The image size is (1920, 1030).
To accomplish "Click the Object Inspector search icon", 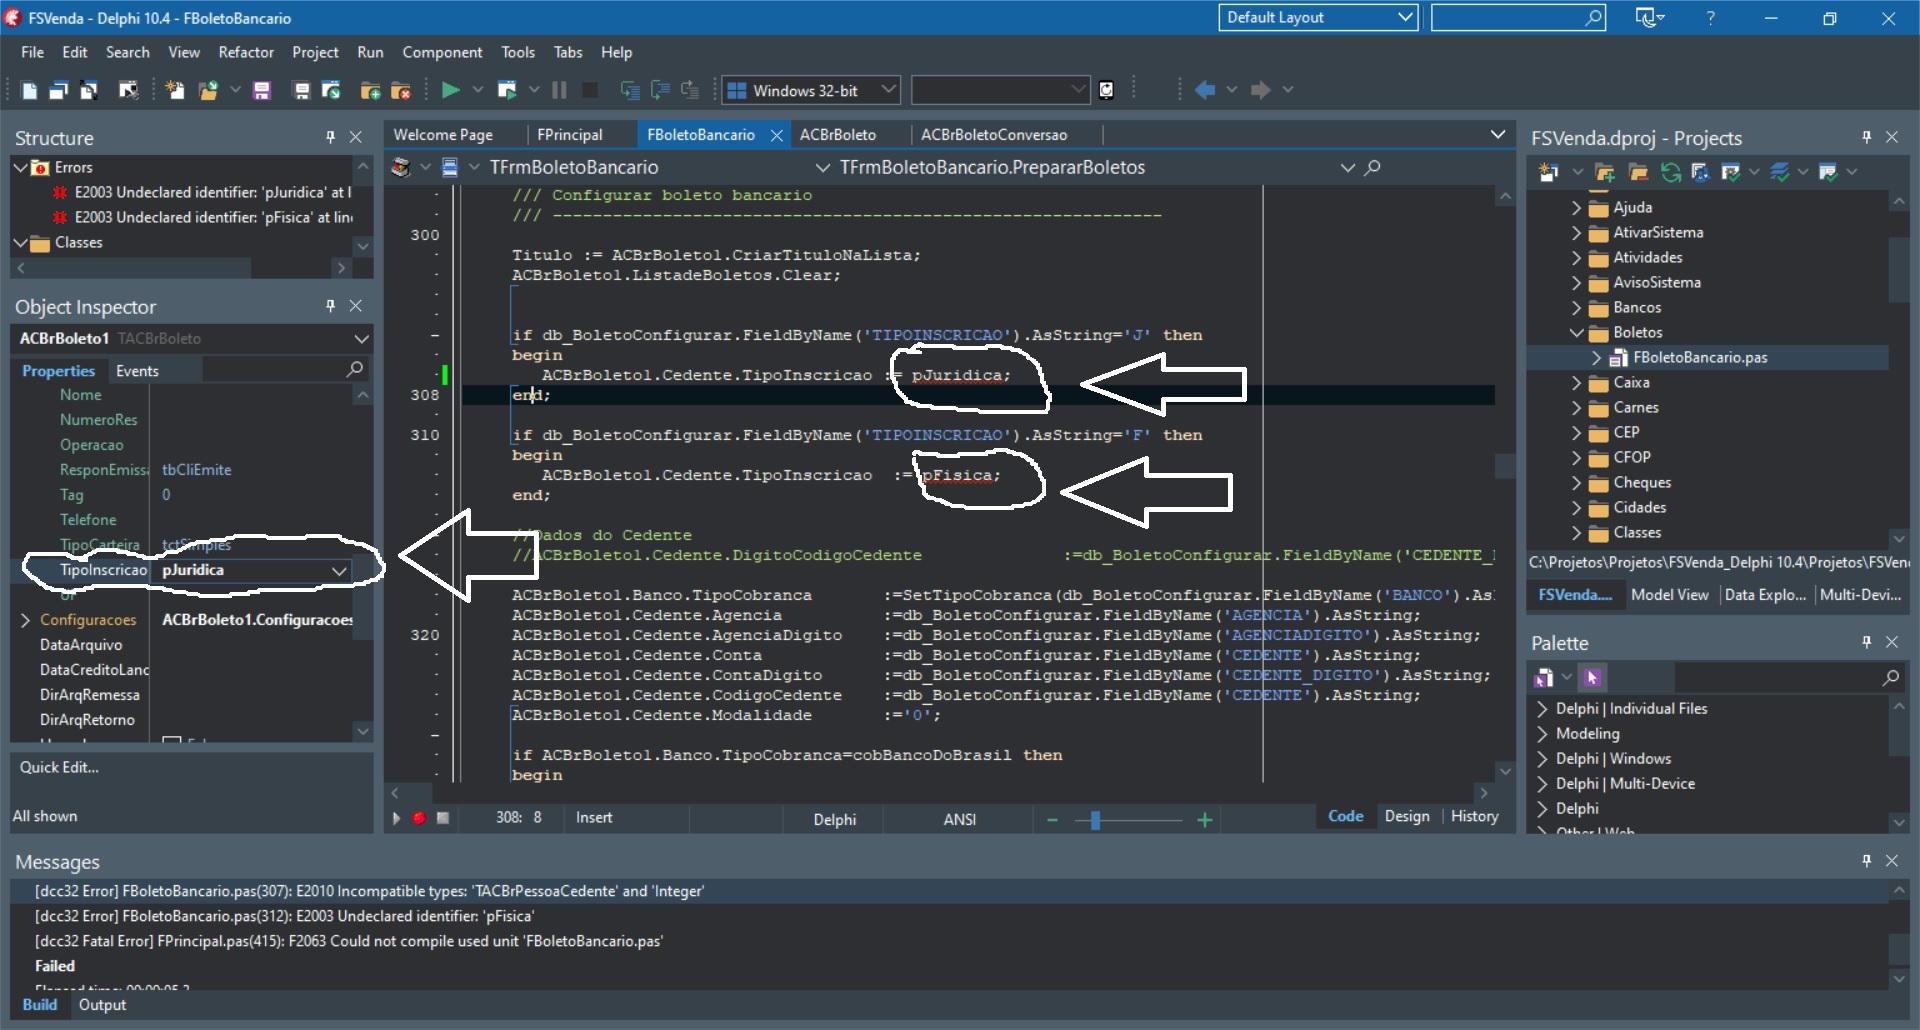I will [x=354, y=370].
